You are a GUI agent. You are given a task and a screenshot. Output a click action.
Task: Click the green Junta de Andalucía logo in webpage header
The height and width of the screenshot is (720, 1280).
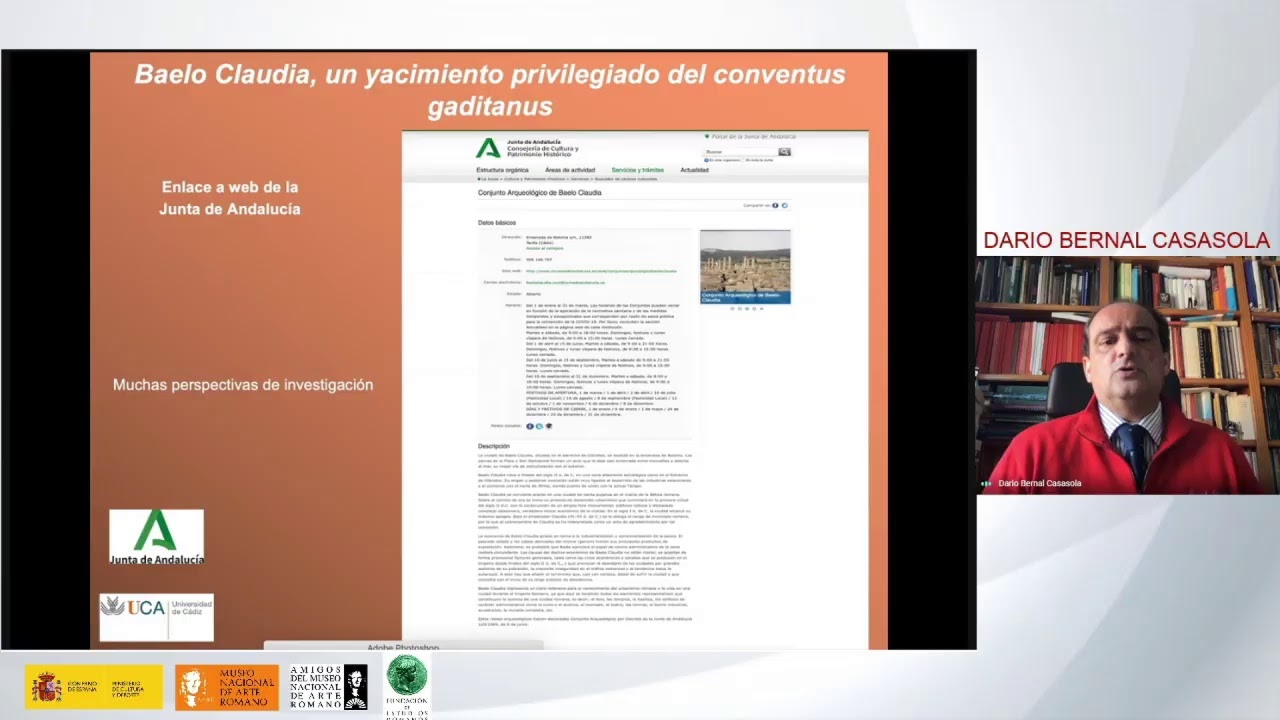pyautogui.click(x=488, y=148)
